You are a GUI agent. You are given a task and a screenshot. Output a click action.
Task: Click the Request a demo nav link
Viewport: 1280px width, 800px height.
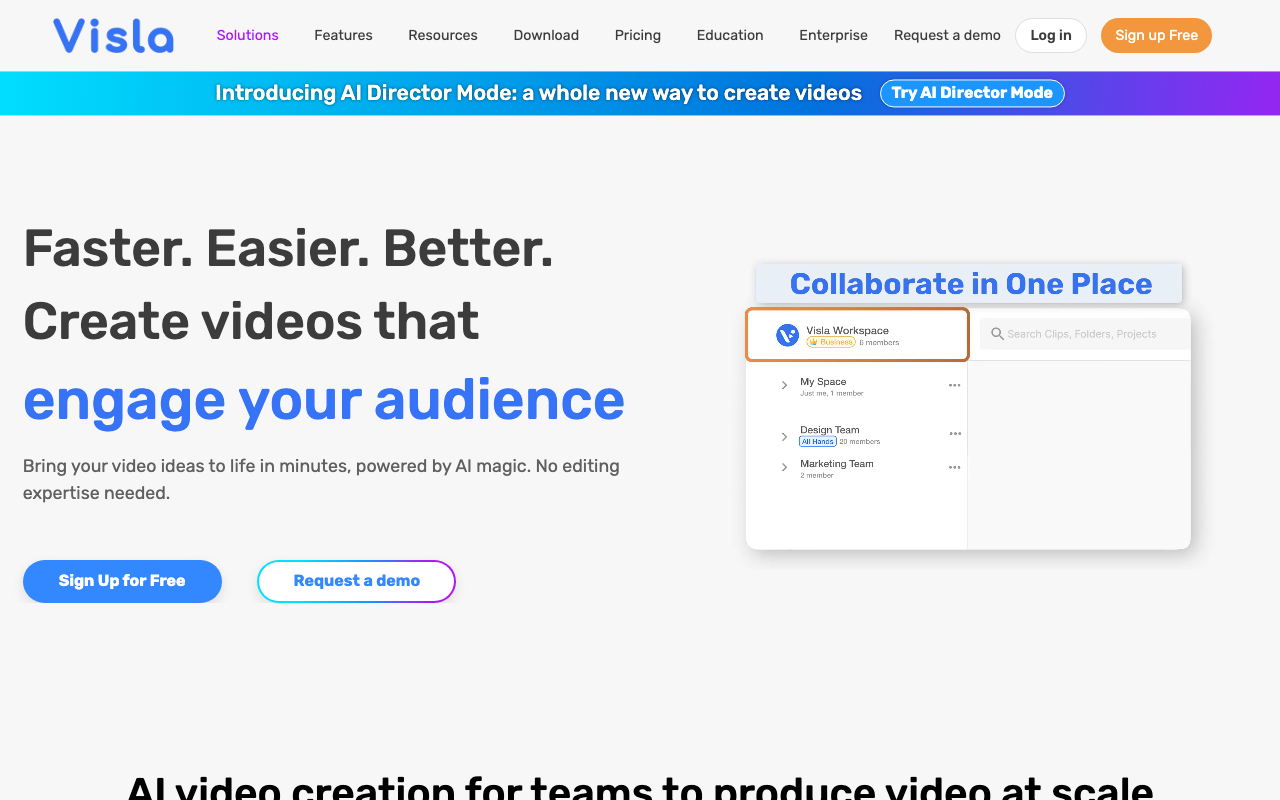[x=947, y=35]
